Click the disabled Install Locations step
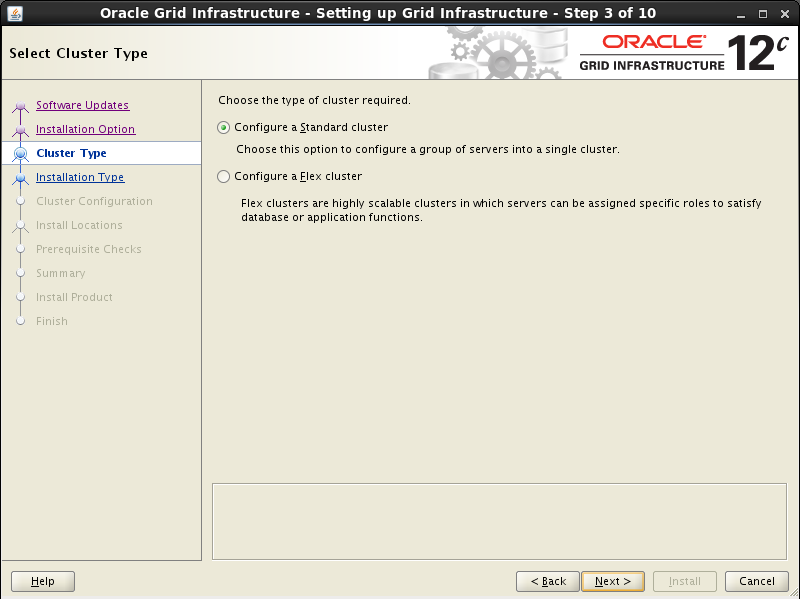The image size is (805, 599). click(x=79, y=225)
